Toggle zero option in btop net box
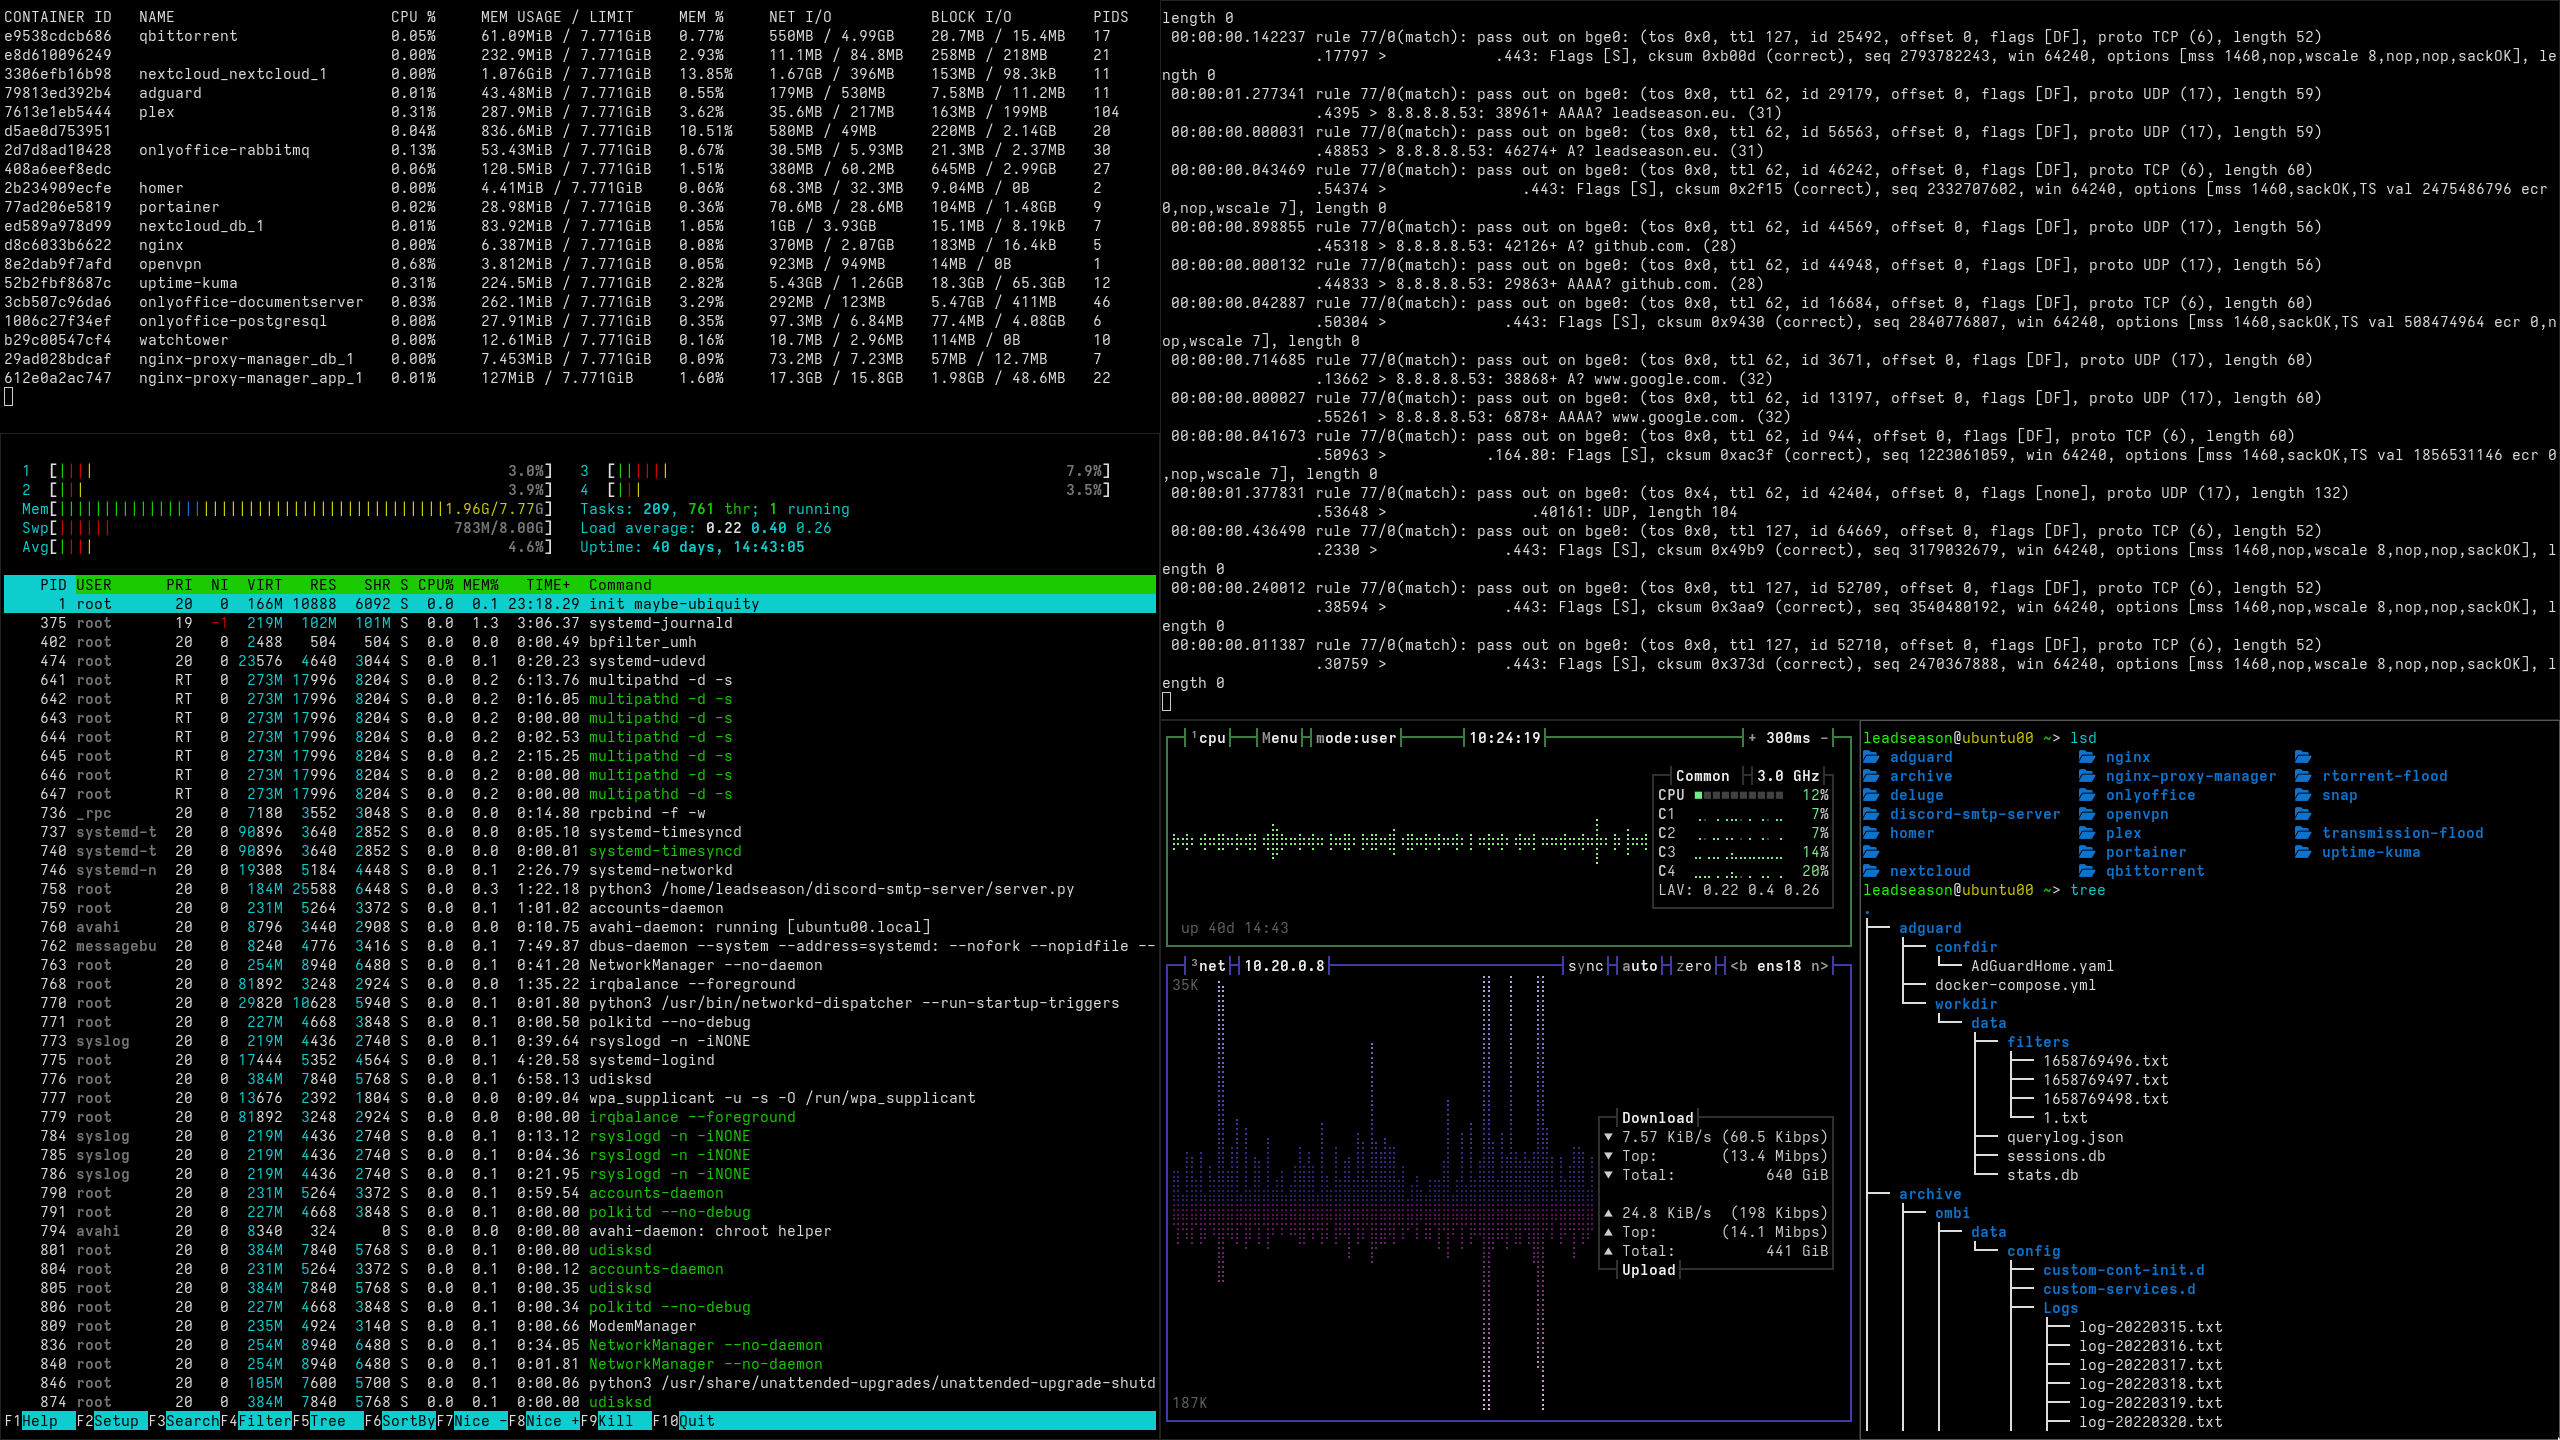 point(1693,966)
